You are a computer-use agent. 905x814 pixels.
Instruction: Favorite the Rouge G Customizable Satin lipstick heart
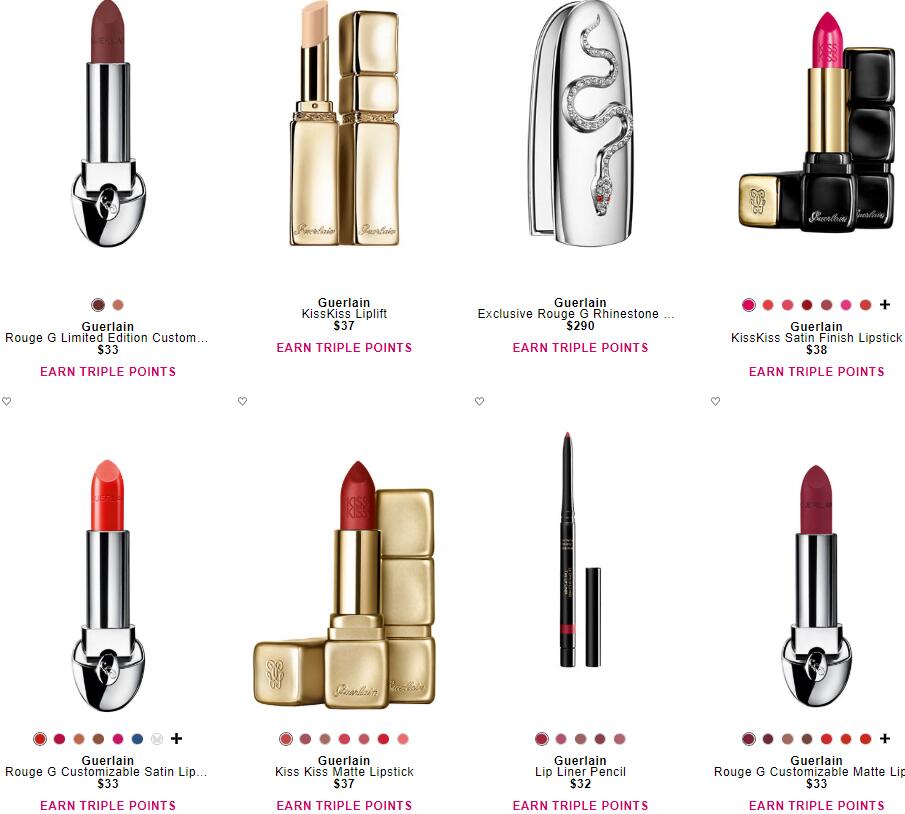6,401
